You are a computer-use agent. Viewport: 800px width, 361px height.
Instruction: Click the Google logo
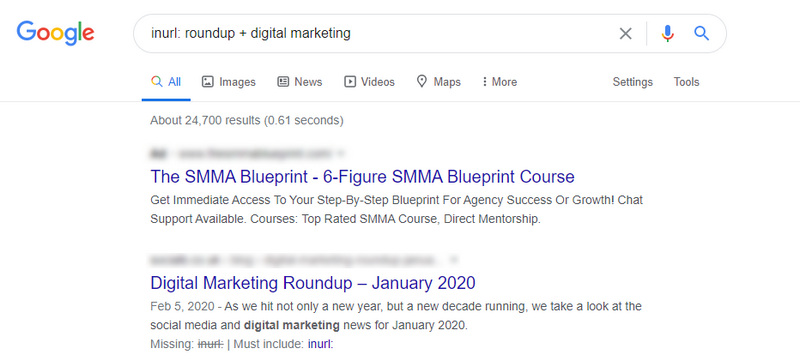click(55, 33)
